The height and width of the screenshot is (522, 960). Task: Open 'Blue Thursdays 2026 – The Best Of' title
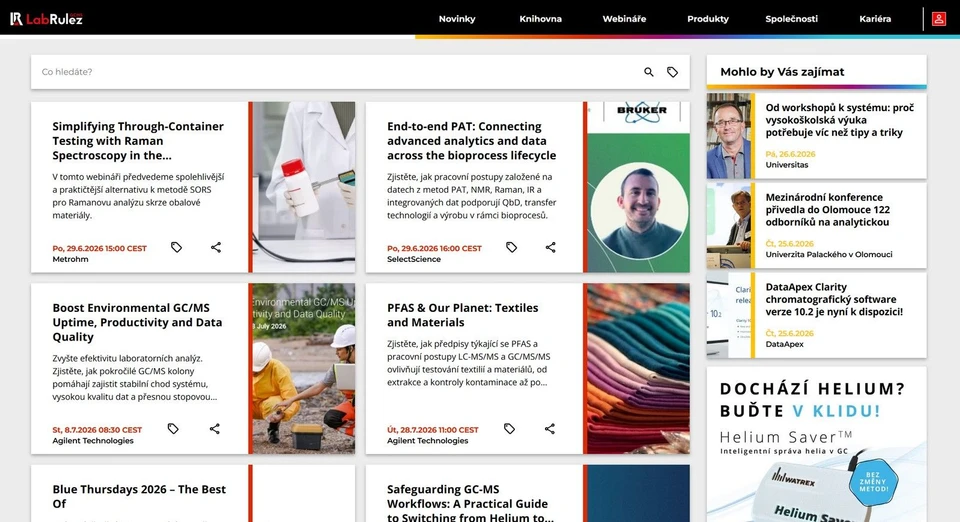139,496
